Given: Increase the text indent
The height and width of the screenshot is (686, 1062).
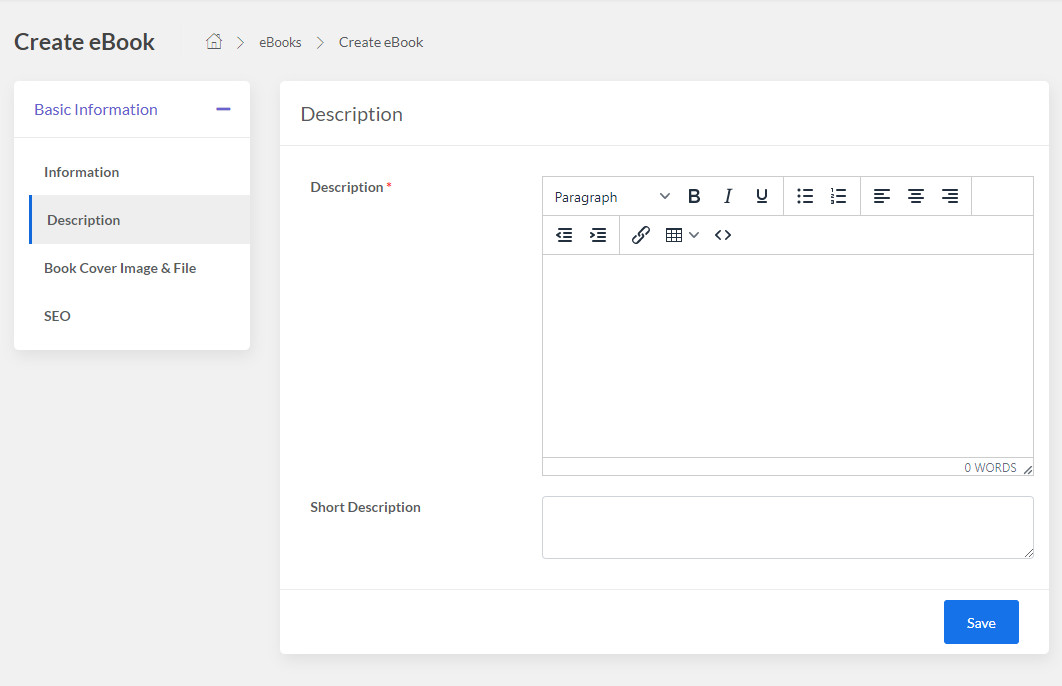Looking at the screenshot, I should tap(598, 234).
